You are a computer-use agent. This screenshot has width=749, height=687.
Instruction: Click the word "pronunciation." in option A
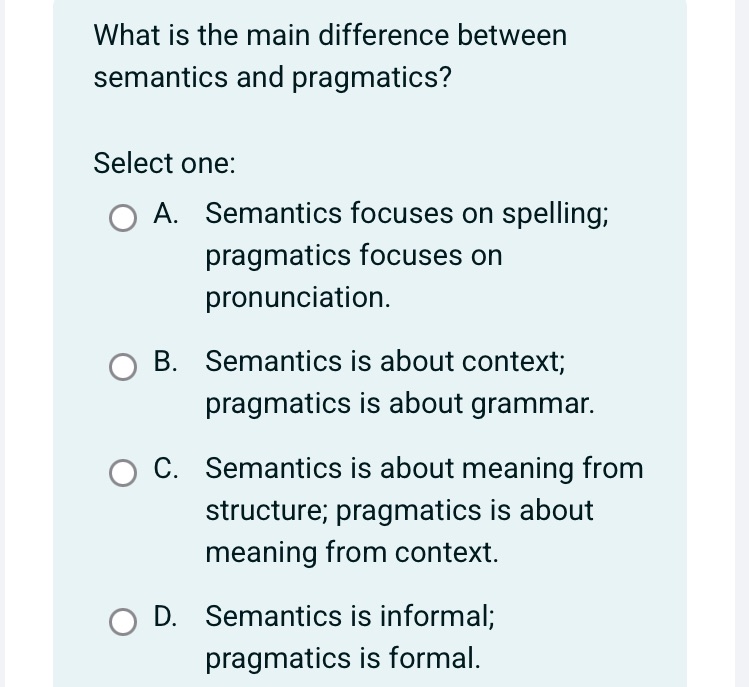click(298, 298)
